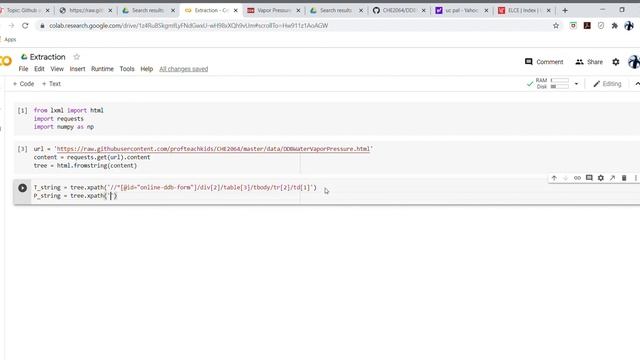Click 'import numpy as np' line
This screenshot has height=360, width=640.
pyautogui.click(x=64, y=127)
